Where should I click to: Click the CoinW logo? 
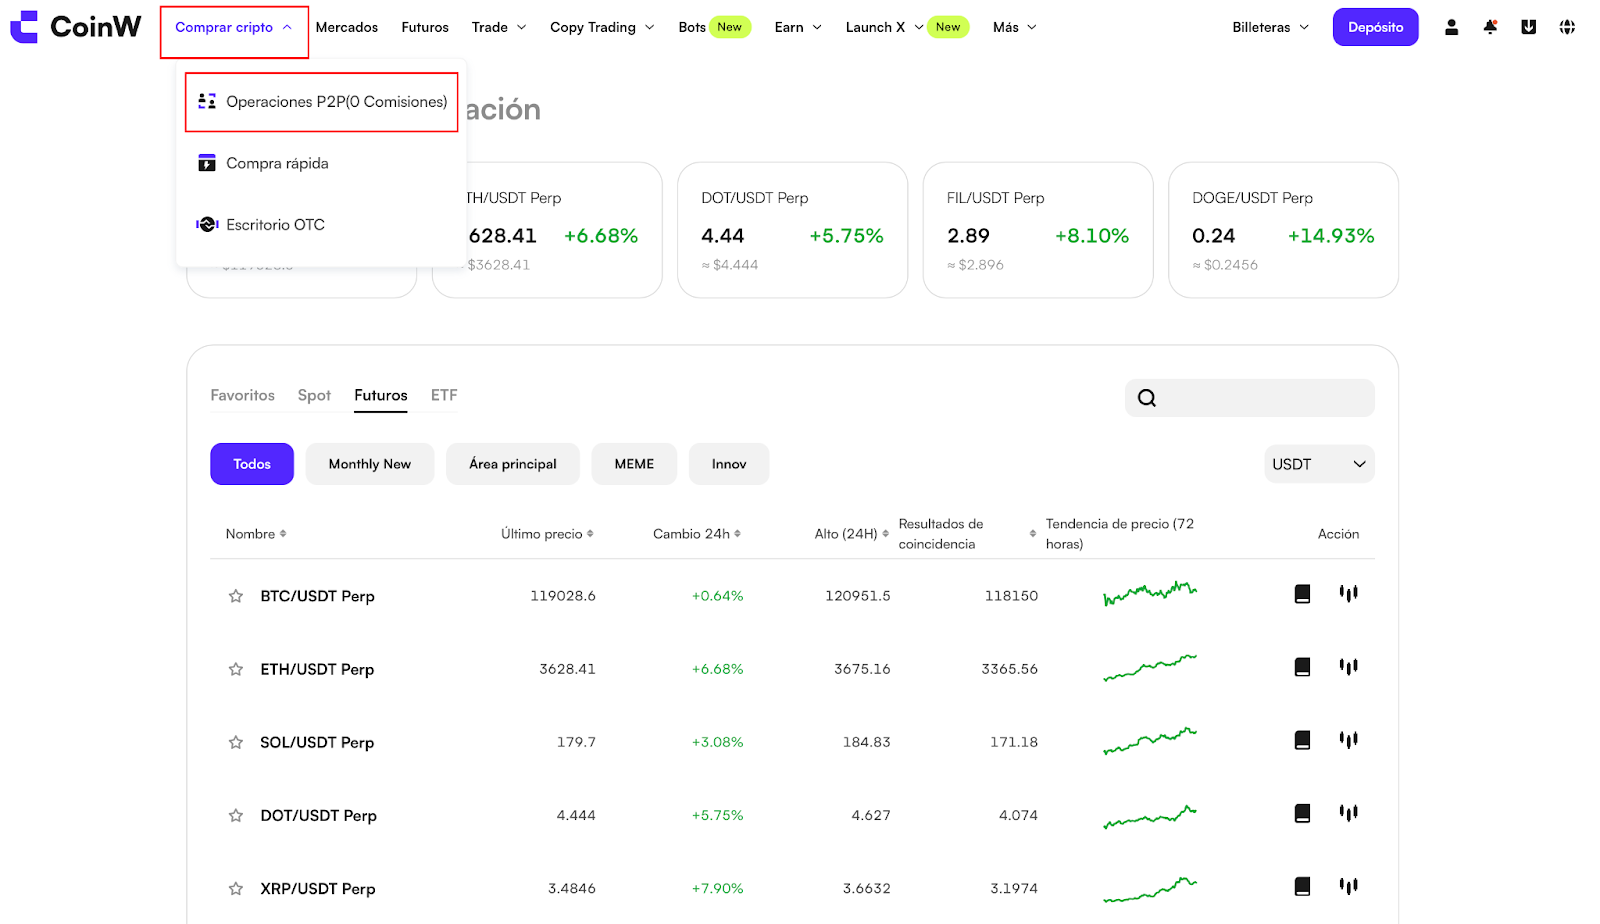click(75, 27)
